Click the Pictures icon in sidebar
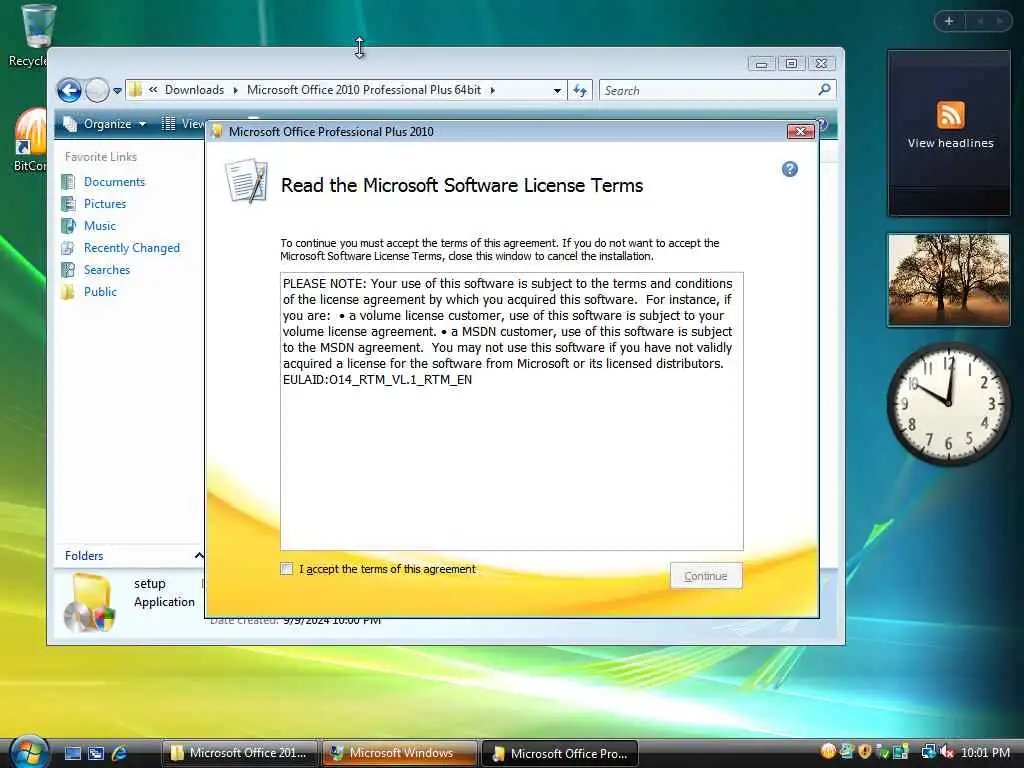 coord(68,204)
